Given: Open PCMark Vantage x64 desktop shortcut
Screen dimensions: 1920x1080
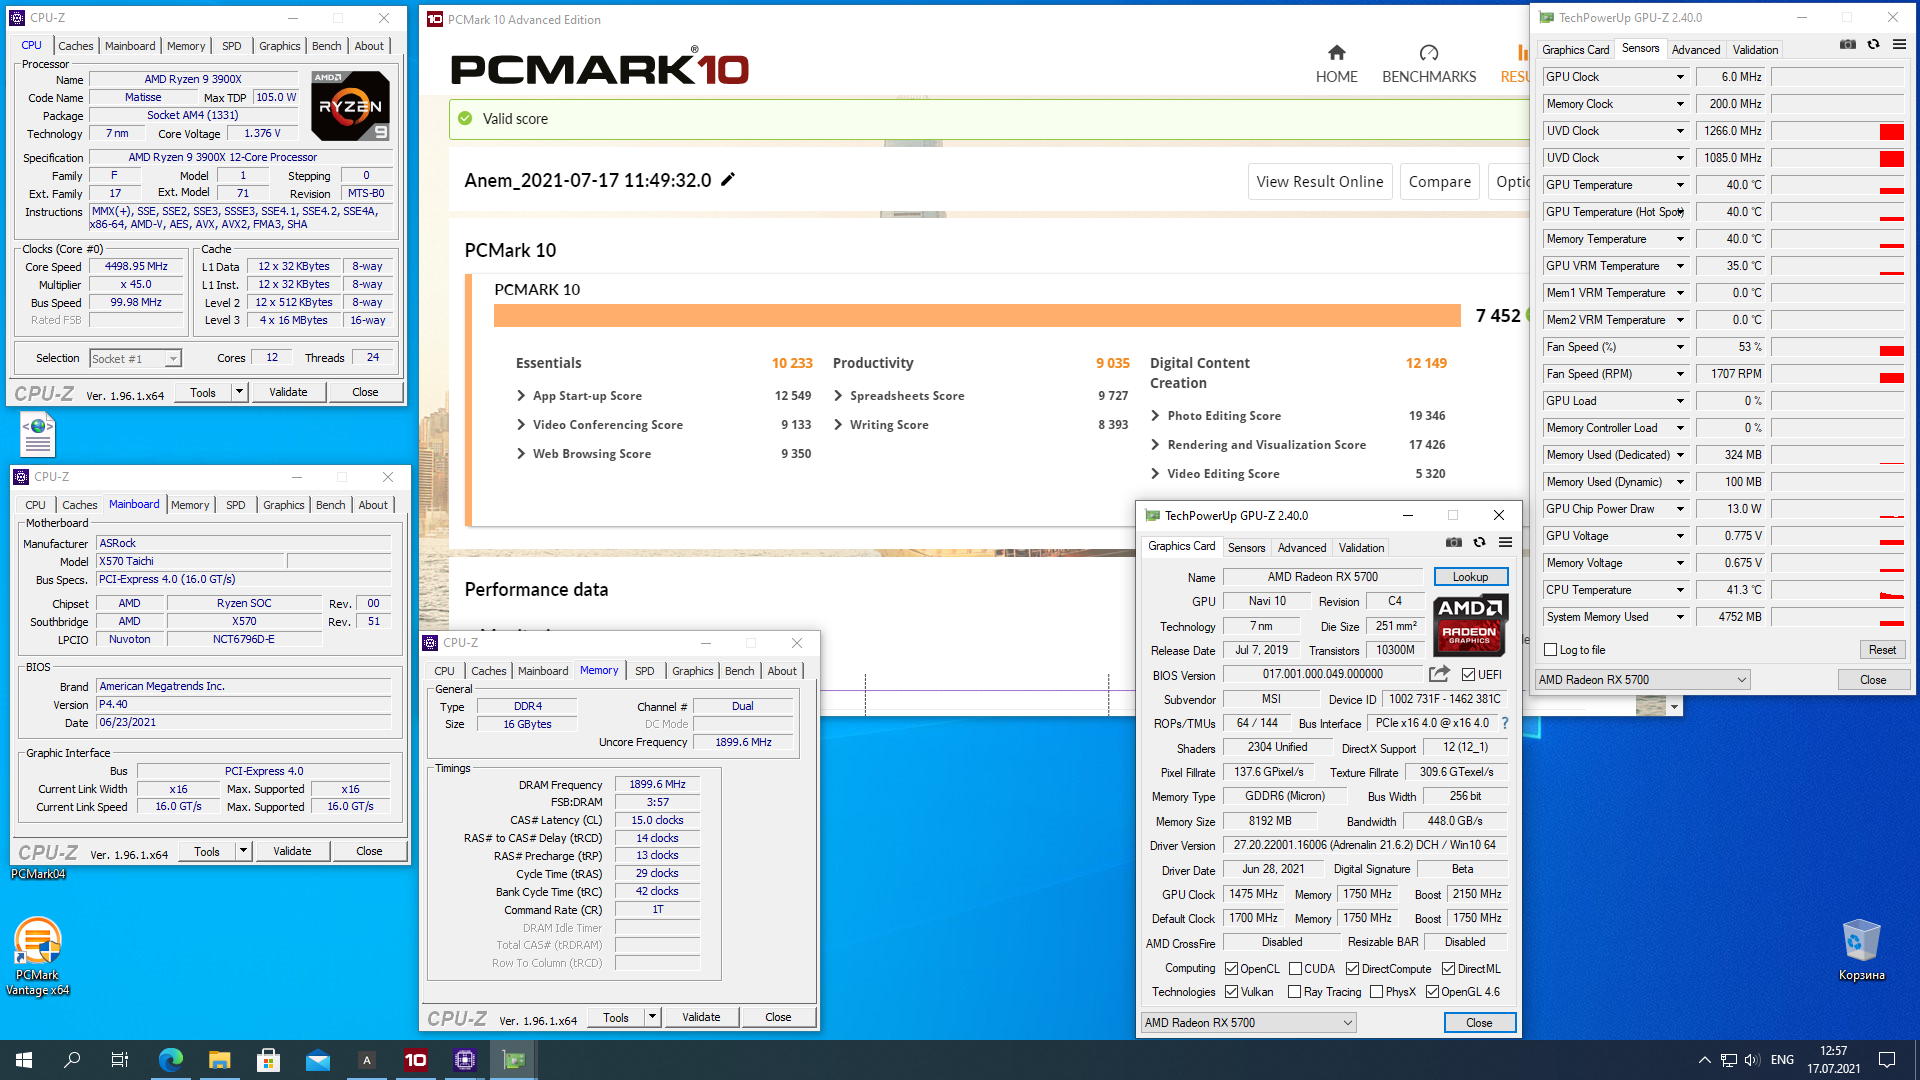Looking at the screenshot, I should click(x=38, y=956).
